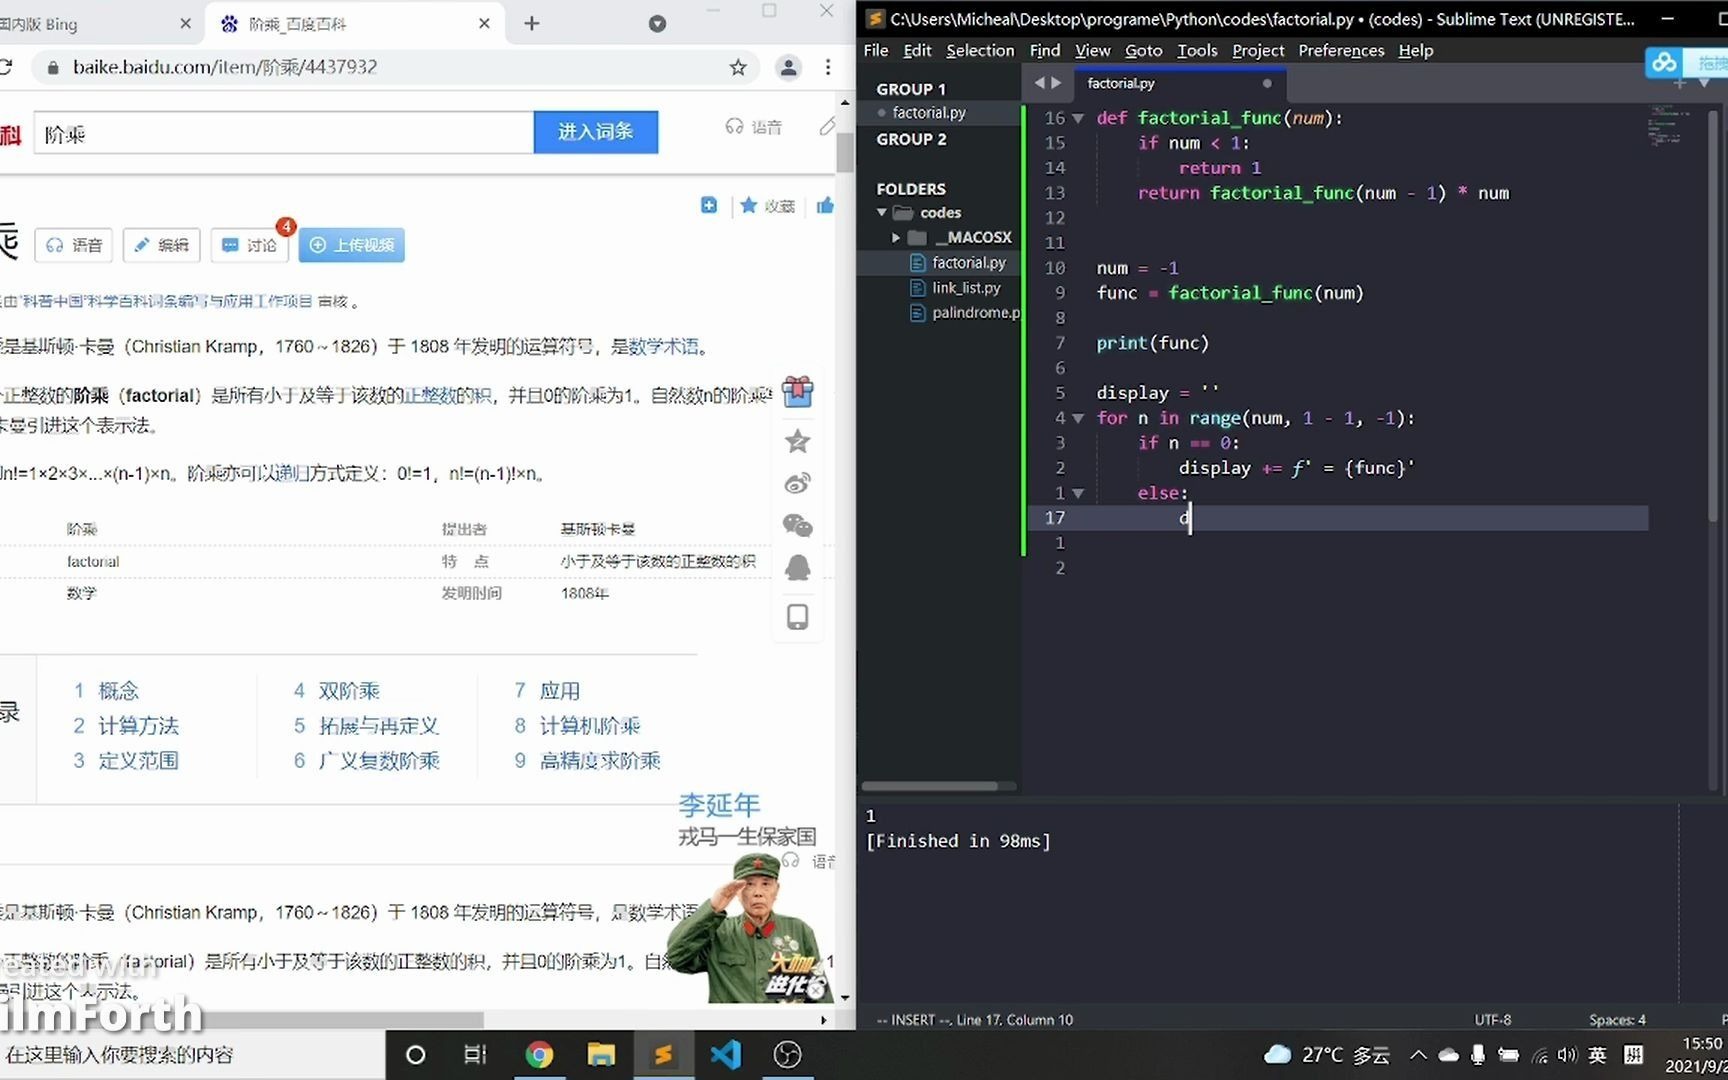Open link_list.py in the FOLDERS tree

point(966,288)
